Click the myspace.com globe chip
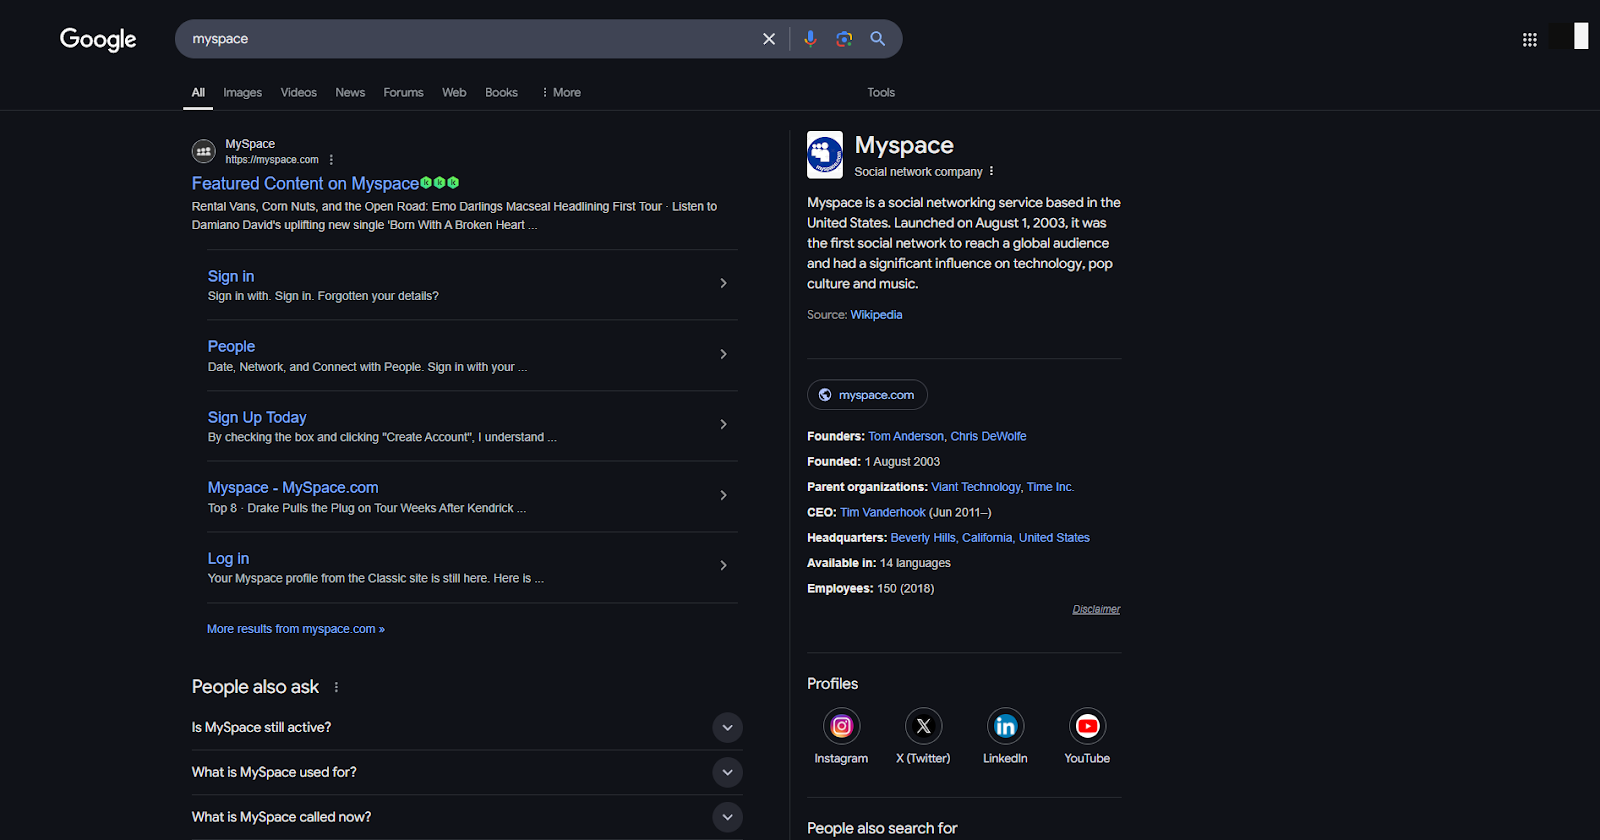 pyautogui.click(x=867, y=395)
